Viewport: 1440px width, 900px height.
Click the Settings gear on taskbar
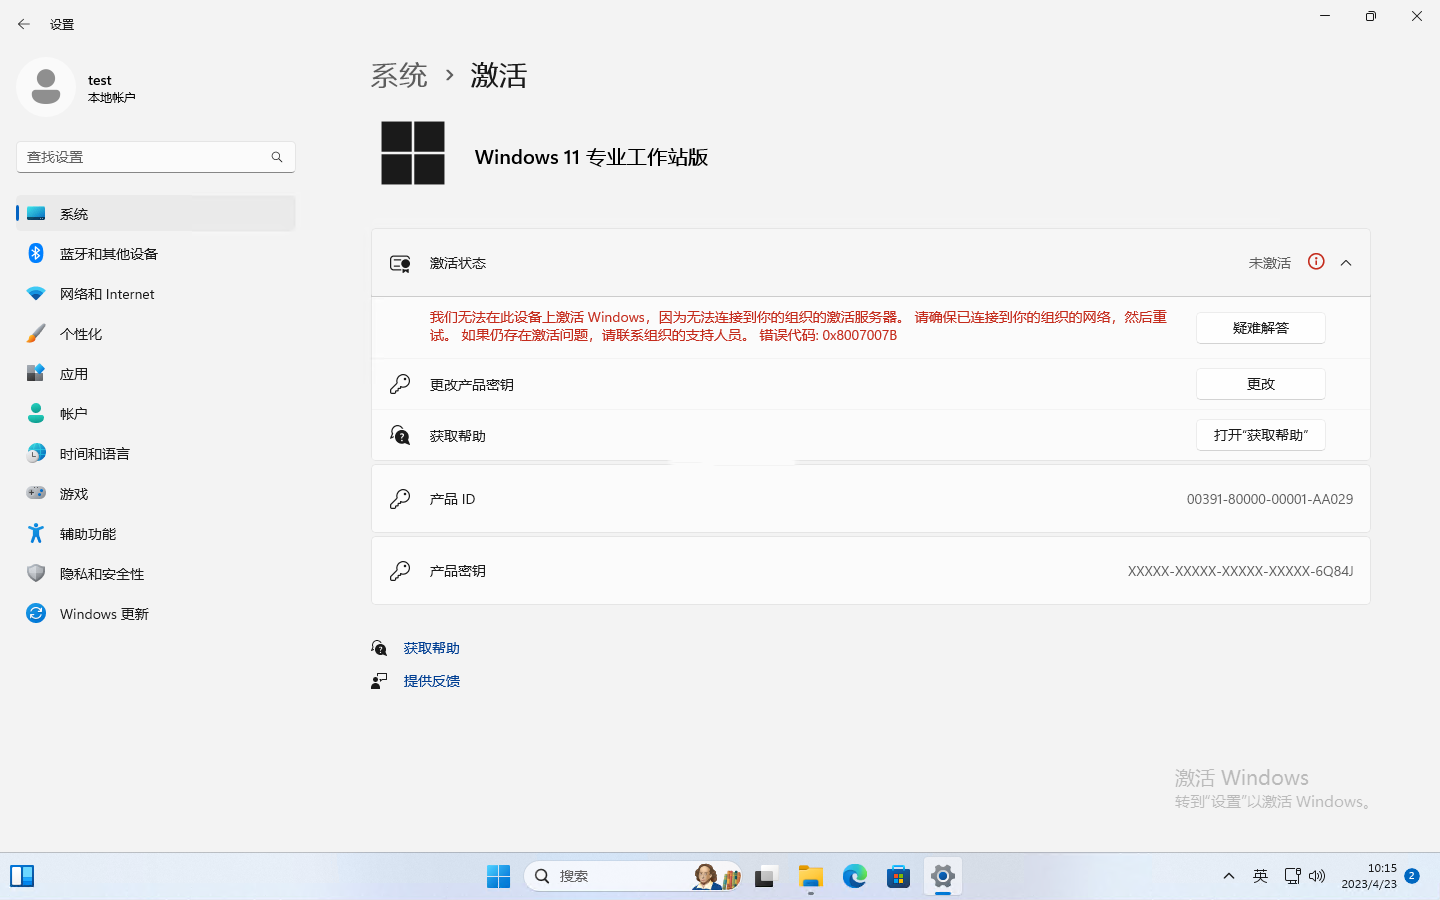click(x=943, y=876)
